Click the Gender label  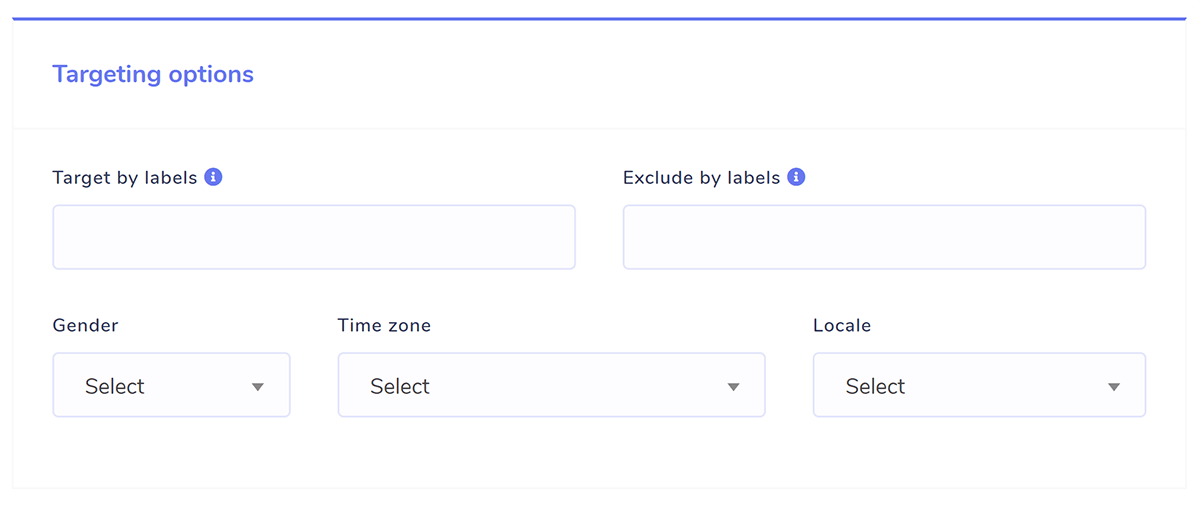tap(85, 325)
